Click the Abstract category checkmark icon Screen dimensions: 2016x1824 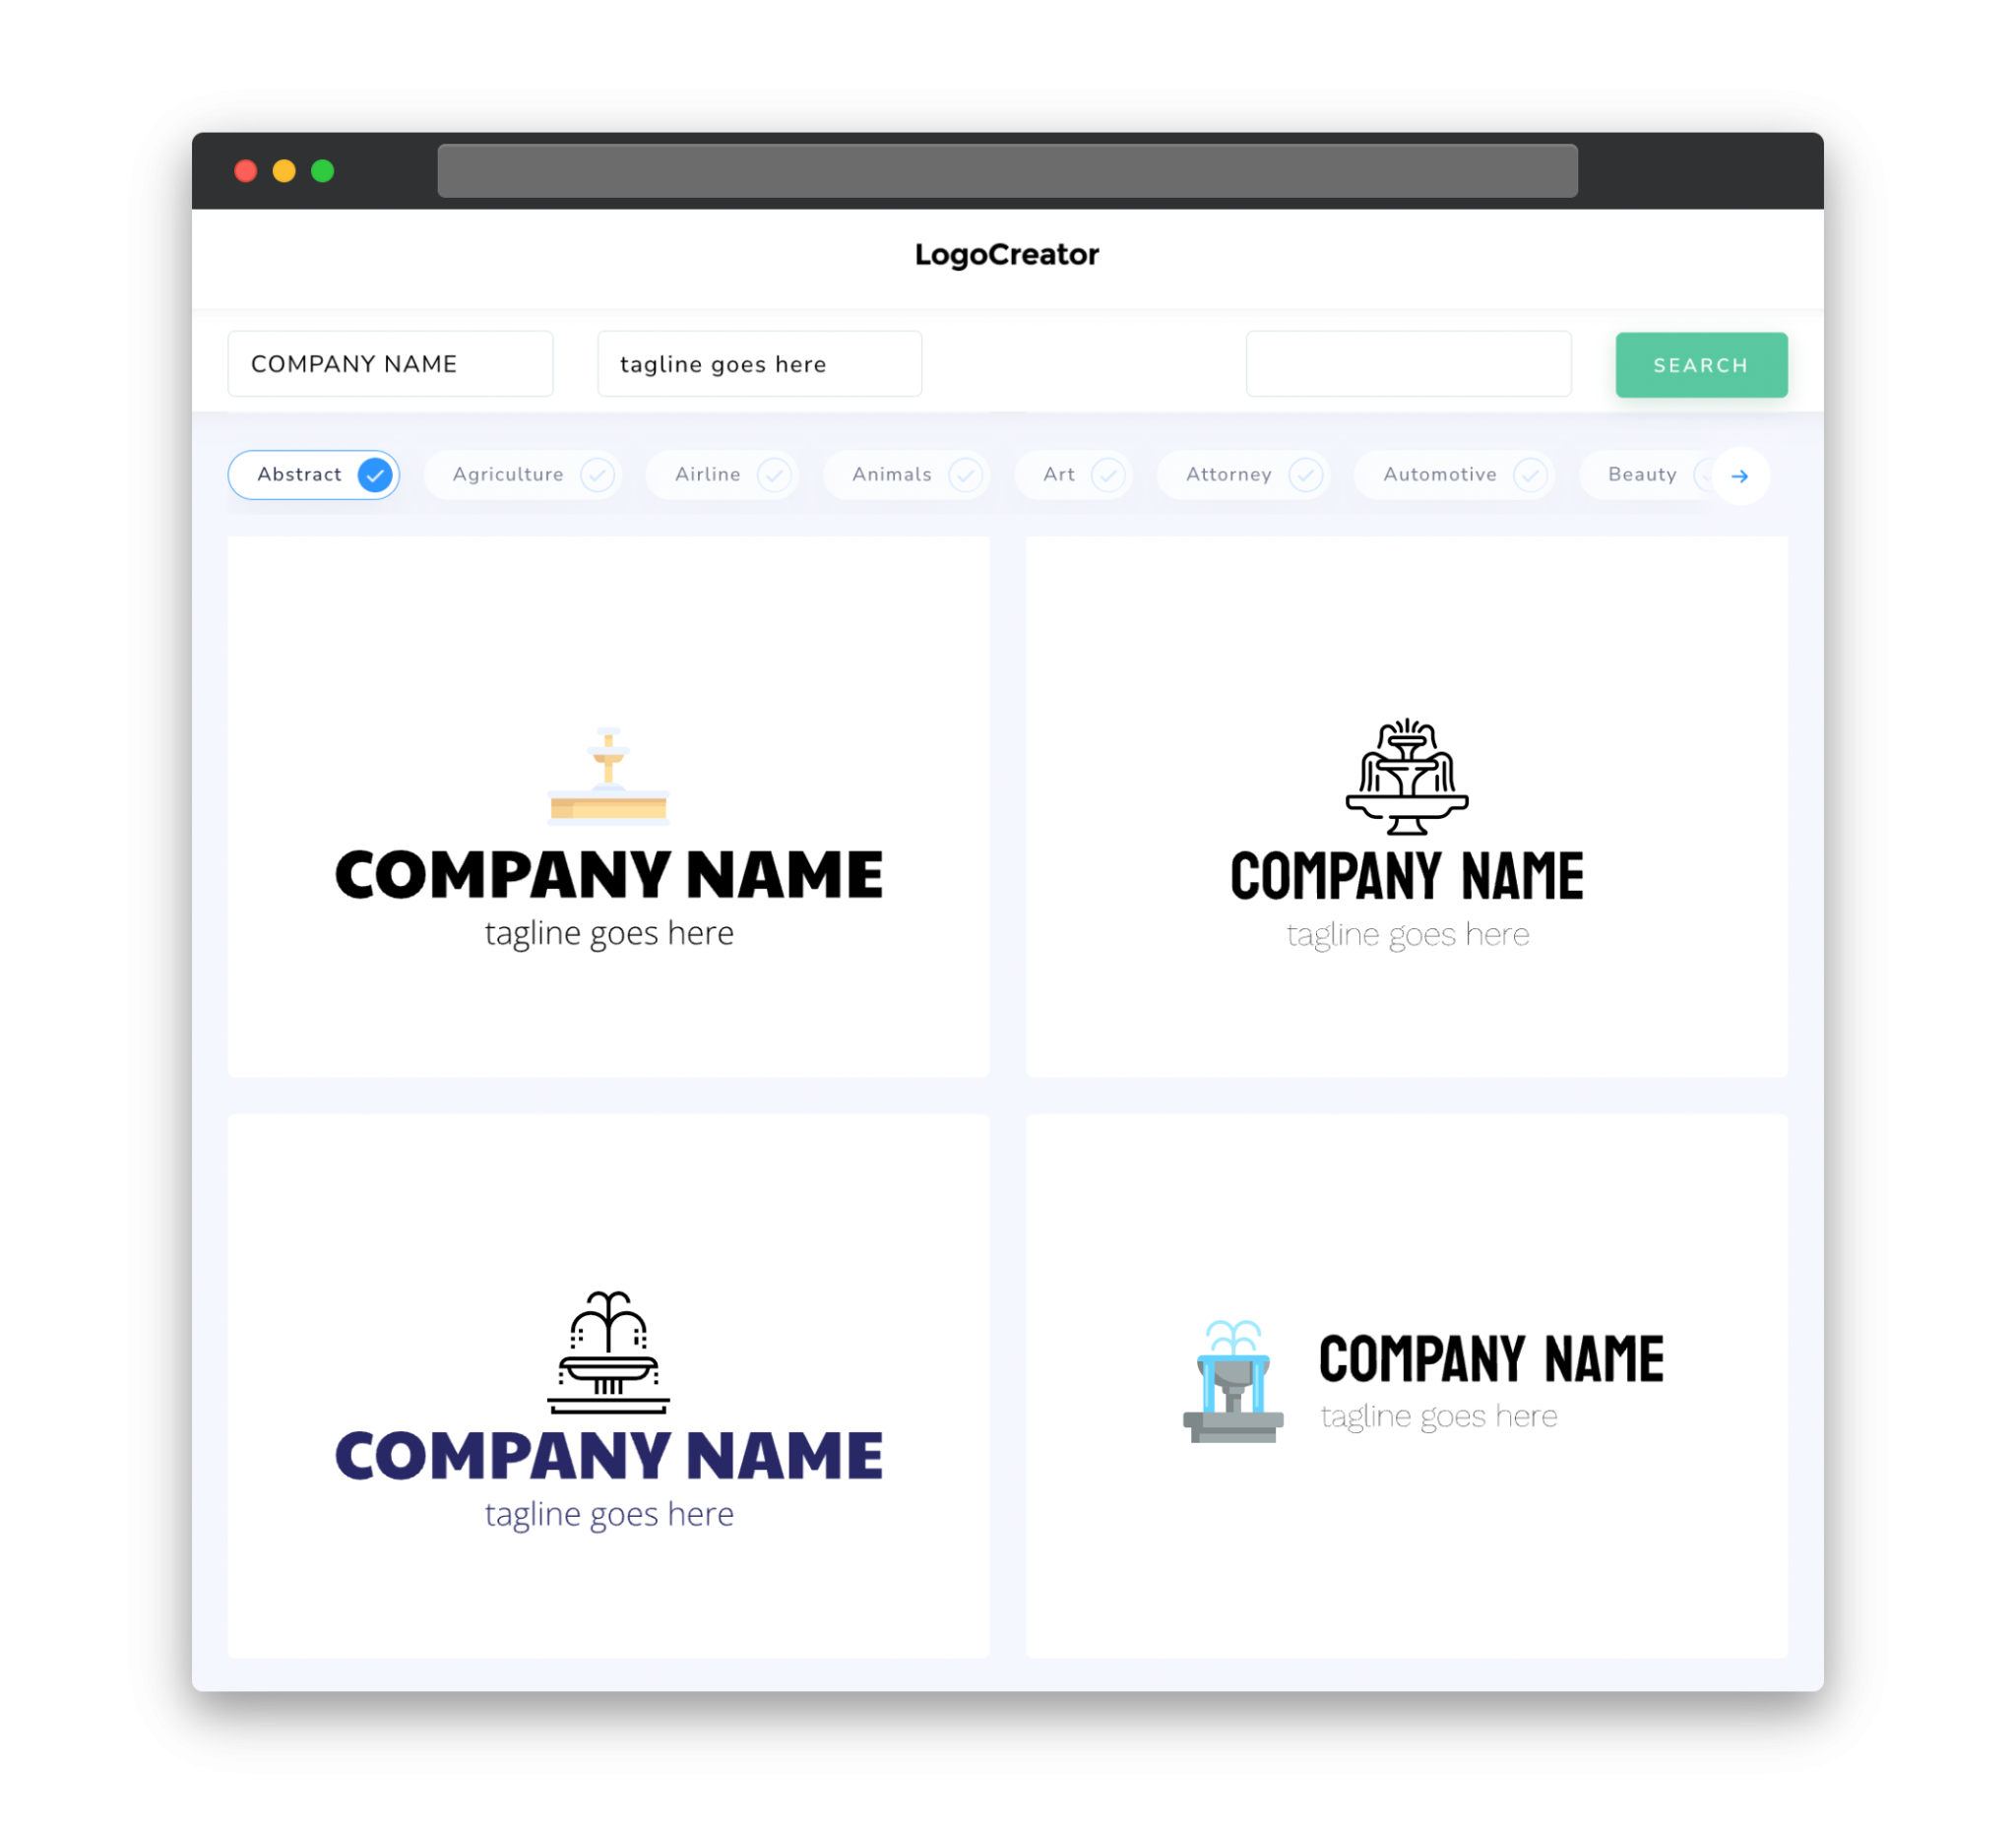(x=376, y=474)
